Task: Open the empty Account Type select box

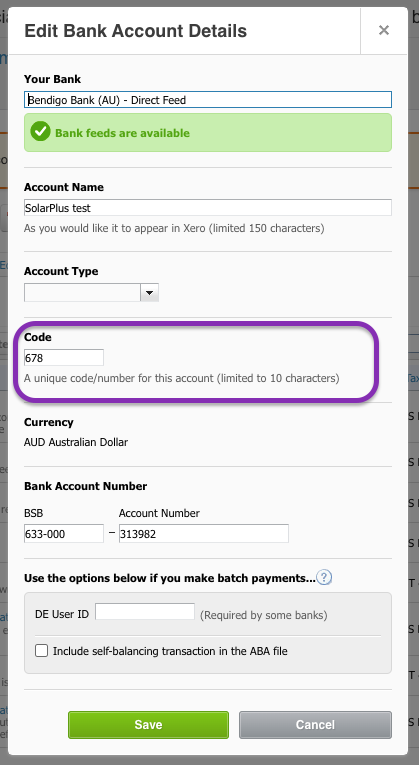Action: click(x=91, y=293)
